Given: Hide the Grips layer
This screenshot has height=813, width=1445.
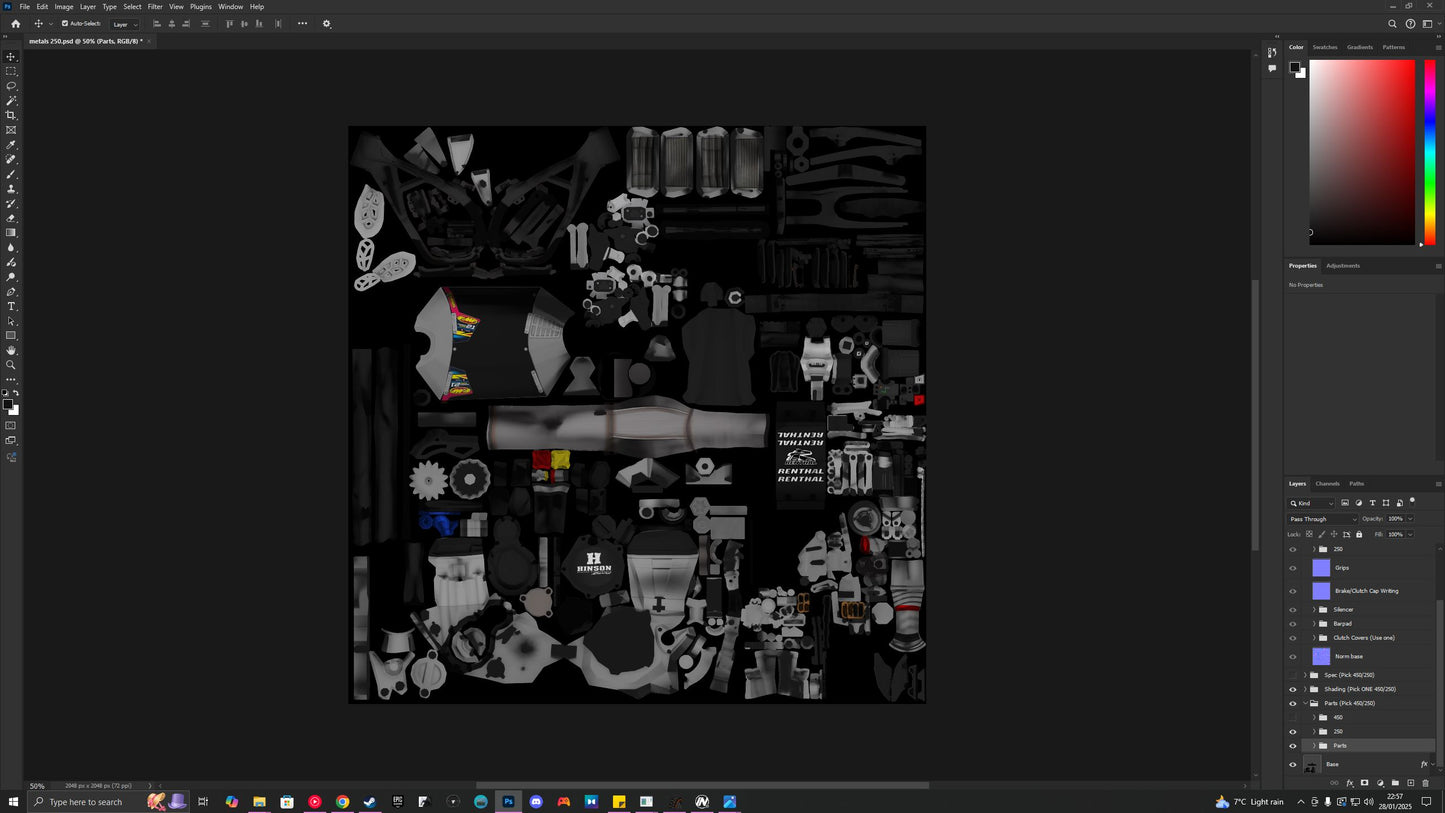Looking at the screenshot, I should 1292,568.
